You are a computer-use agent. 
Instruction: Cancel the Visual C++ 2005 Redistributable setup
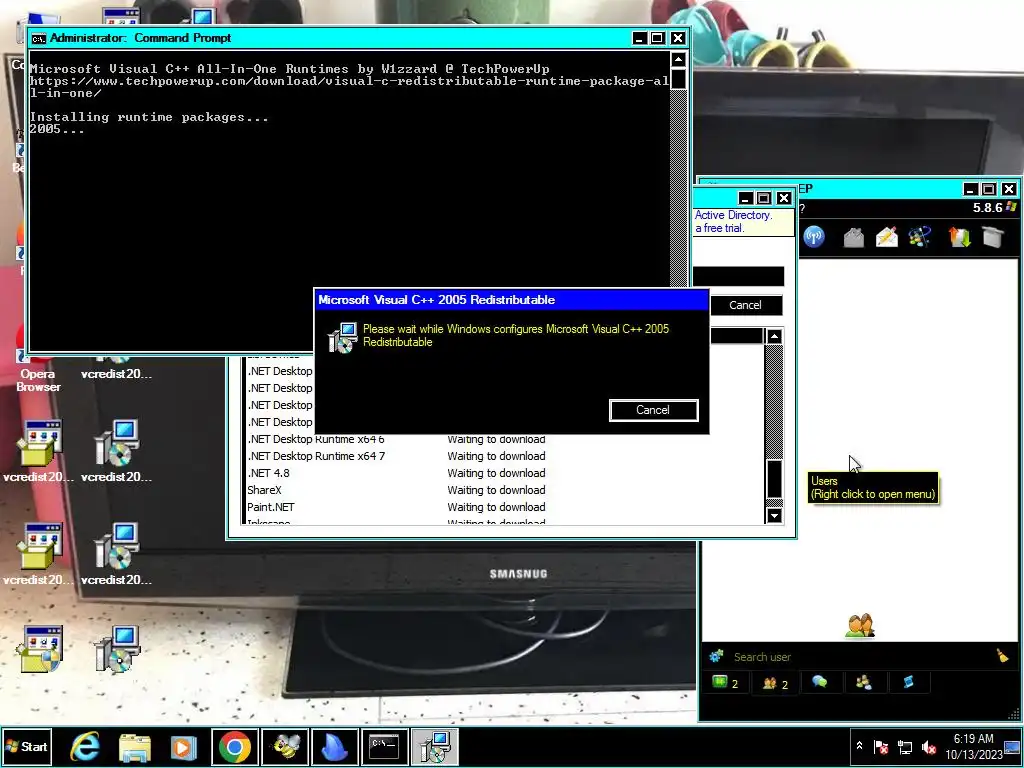pos(653,410)
